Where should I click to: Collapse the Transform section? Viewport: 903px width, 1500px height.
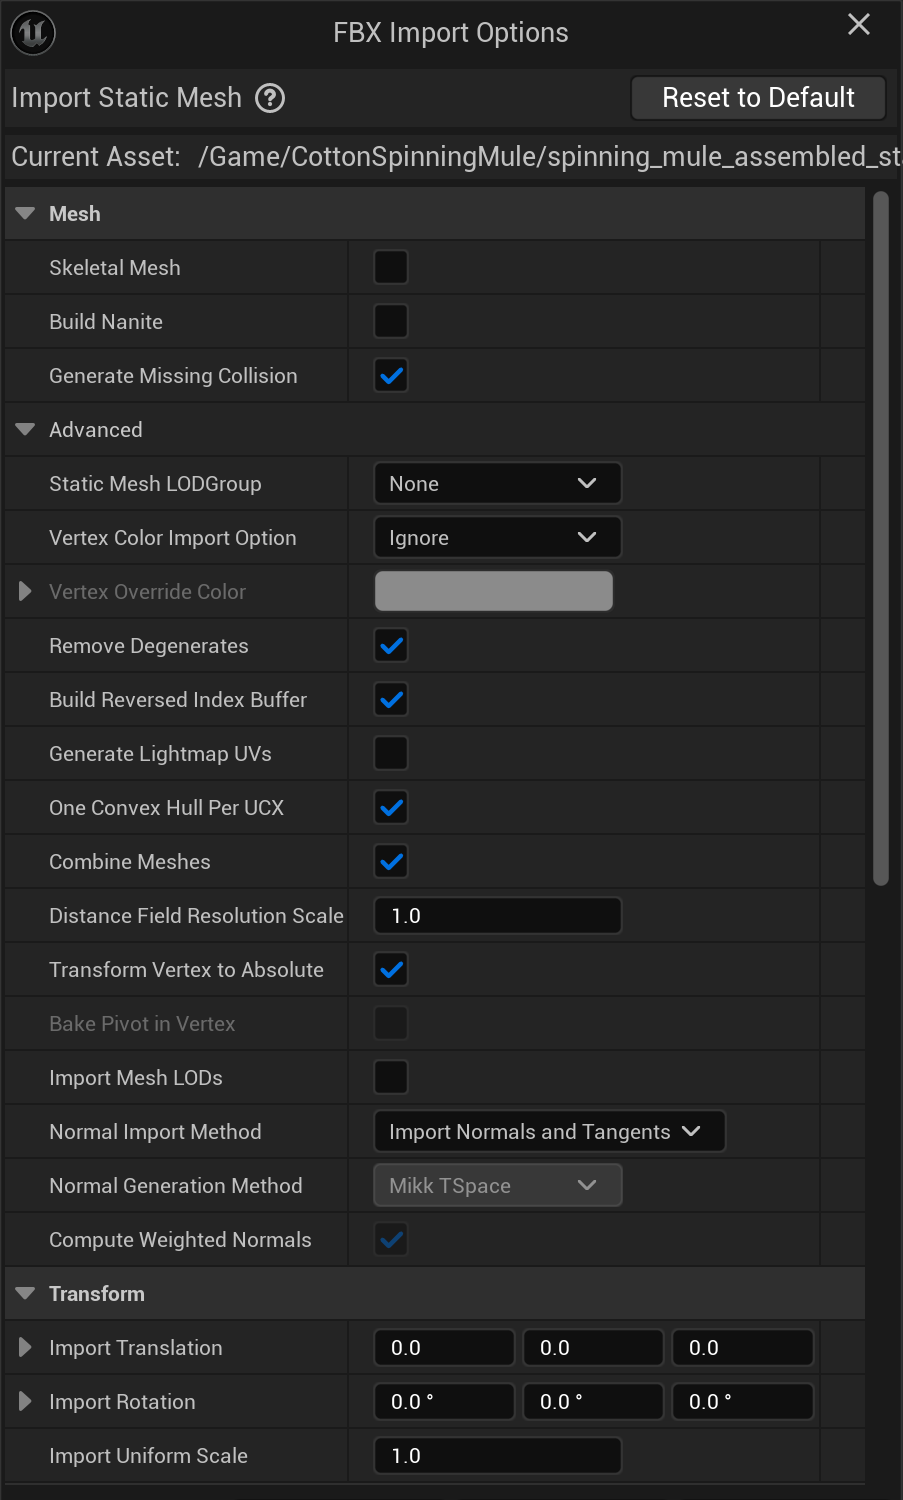[26, 1294]
